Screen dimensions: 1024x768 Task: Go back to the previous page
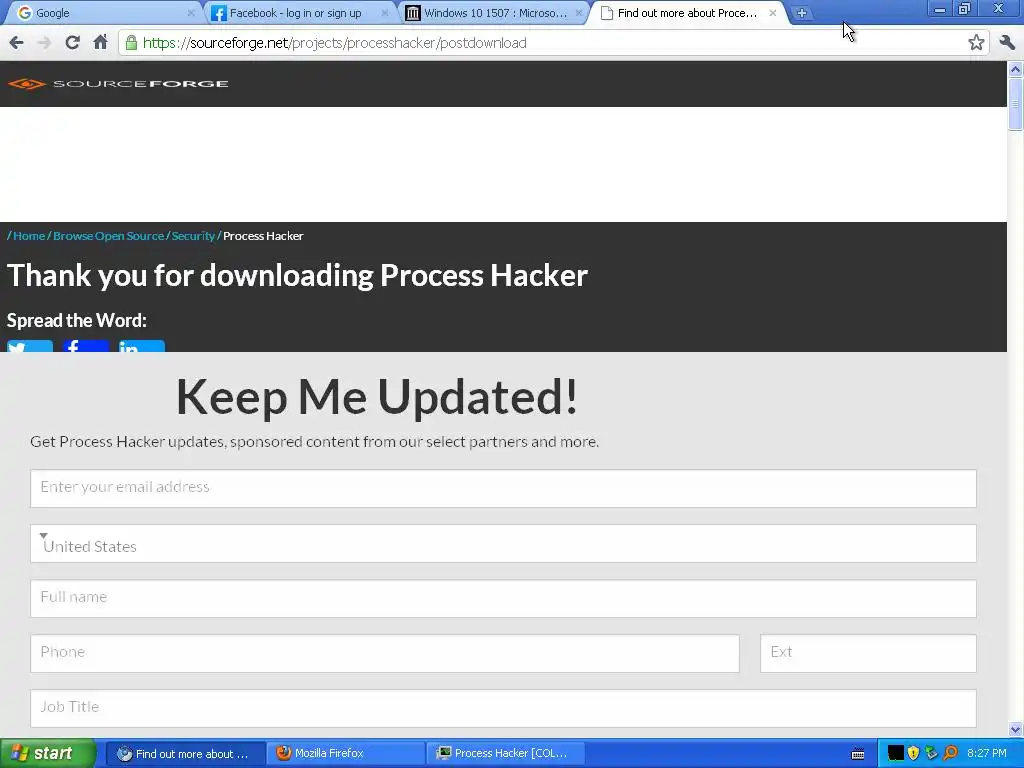16,43
